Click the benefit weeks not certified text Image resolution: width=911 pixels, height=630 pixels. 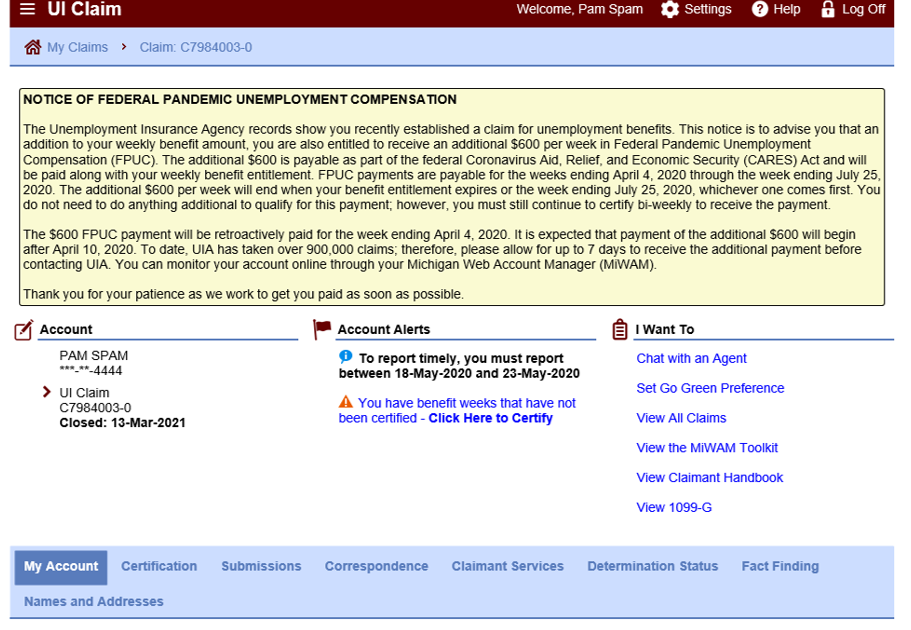click(457, 410)
